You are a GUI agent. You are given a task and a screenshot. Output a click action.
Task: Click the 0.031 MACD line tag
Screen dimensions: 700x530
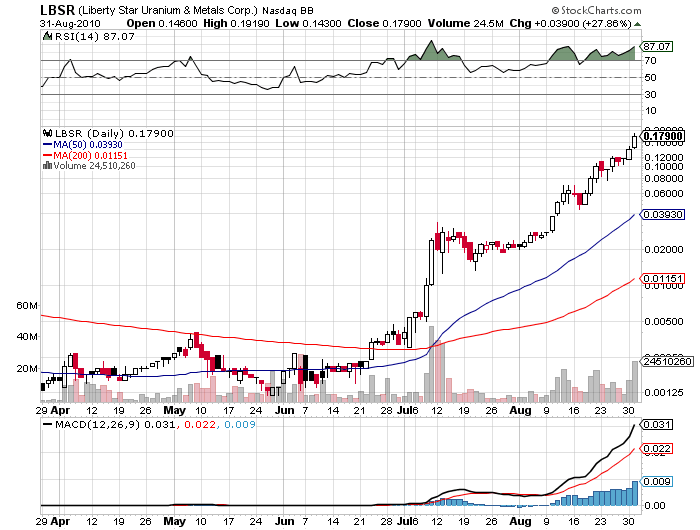click(656, 425)
